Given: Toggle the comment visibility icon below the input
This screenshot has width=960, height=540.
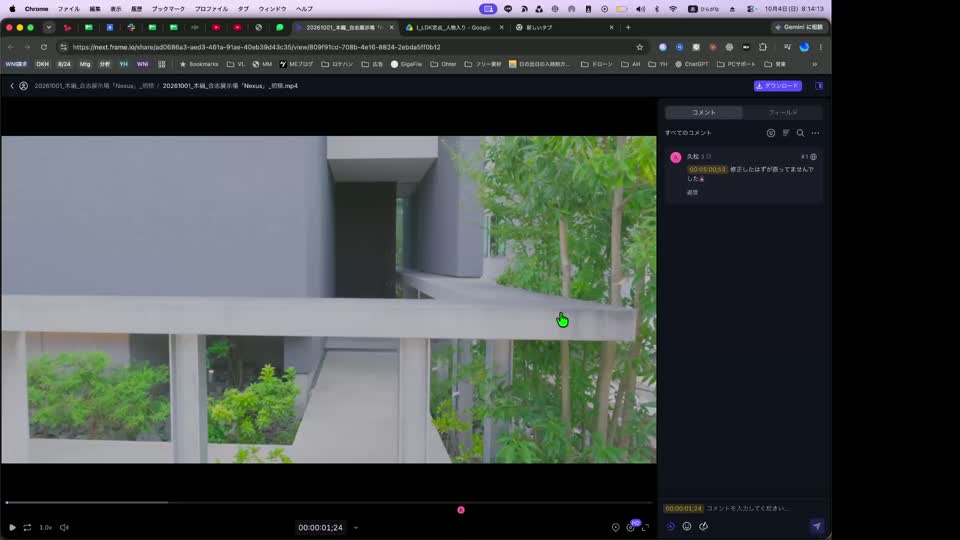Looking at the screenshot, I should pos(670,527).
